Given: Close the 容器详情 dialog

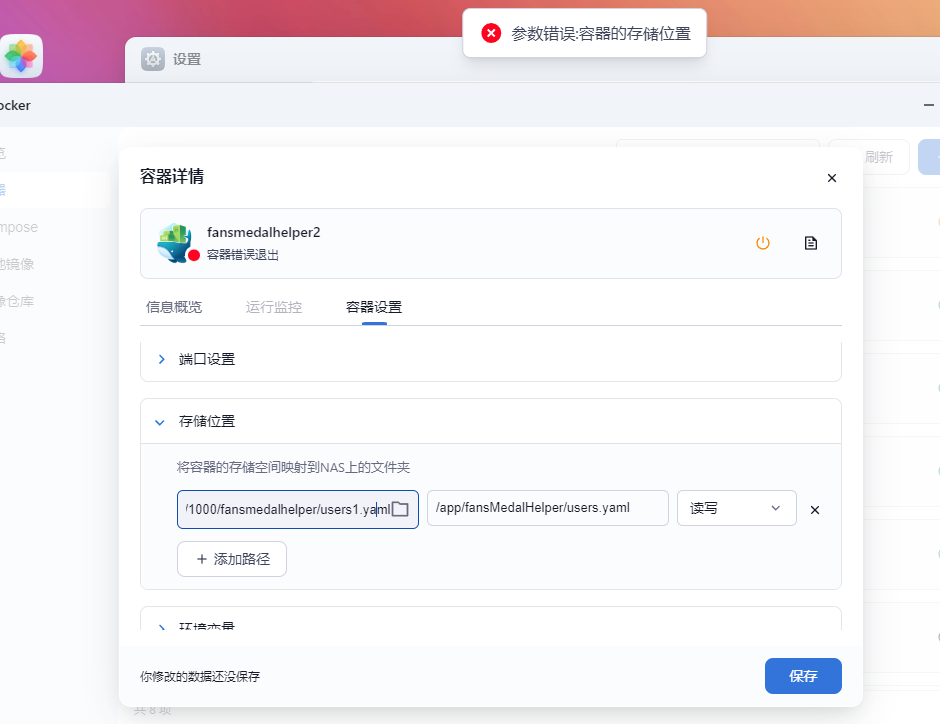Looking at the screenshot, I should 831,178.
